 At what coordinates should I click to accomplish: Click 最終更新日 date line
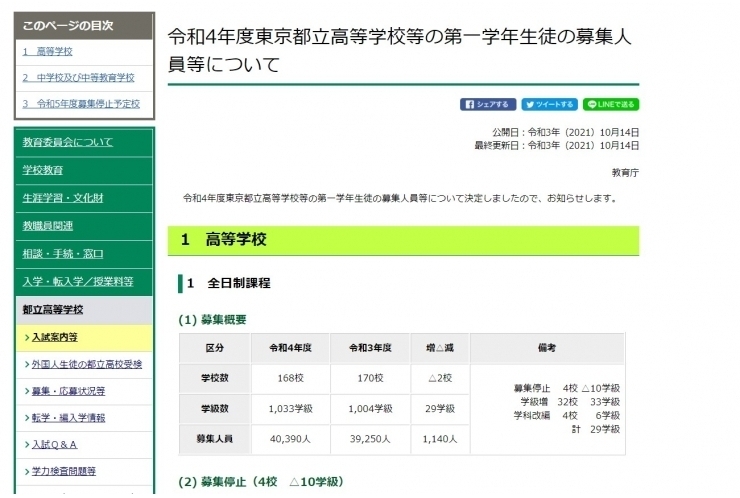click(x=557, y=145)
